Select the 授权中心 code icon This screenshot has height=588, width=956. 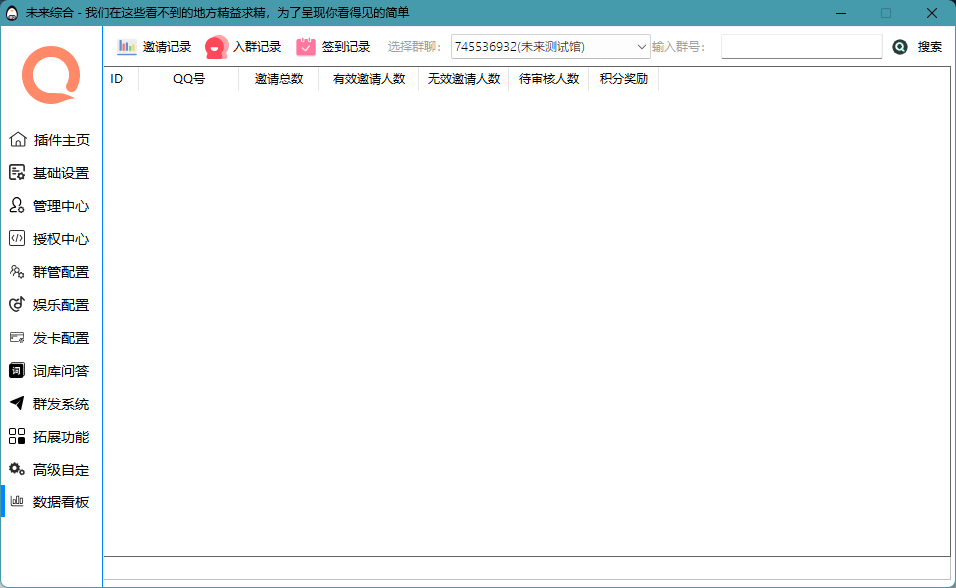tap(17, 239)
